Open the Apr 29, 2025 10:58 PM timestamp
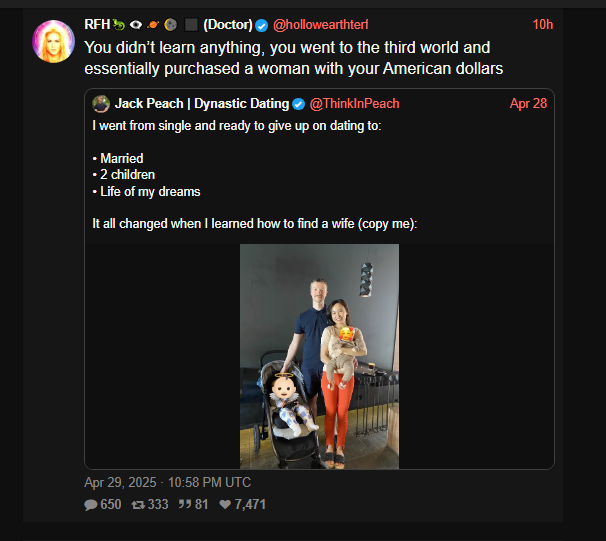Screen dimensions: 606x541 pos(167,482)
